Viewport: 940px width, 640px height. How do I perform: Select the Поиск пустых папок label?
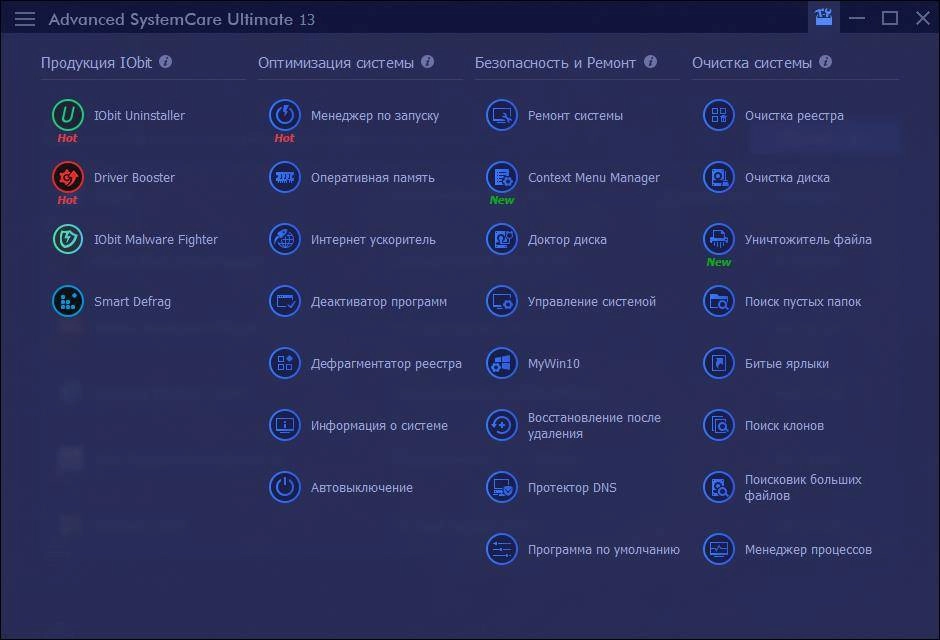click(x=803, y=301)
